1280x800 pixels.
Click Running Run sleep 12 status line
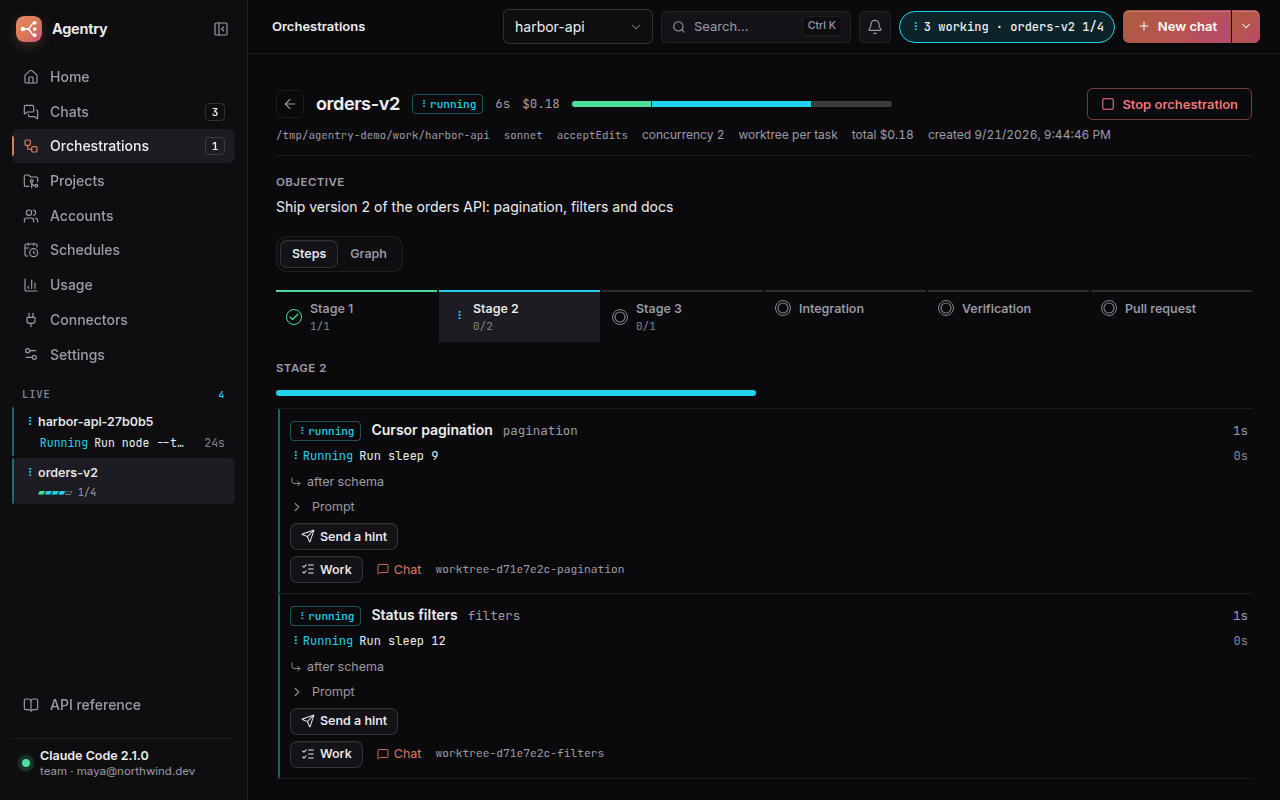pyautogui.click(x=368, y=641)
